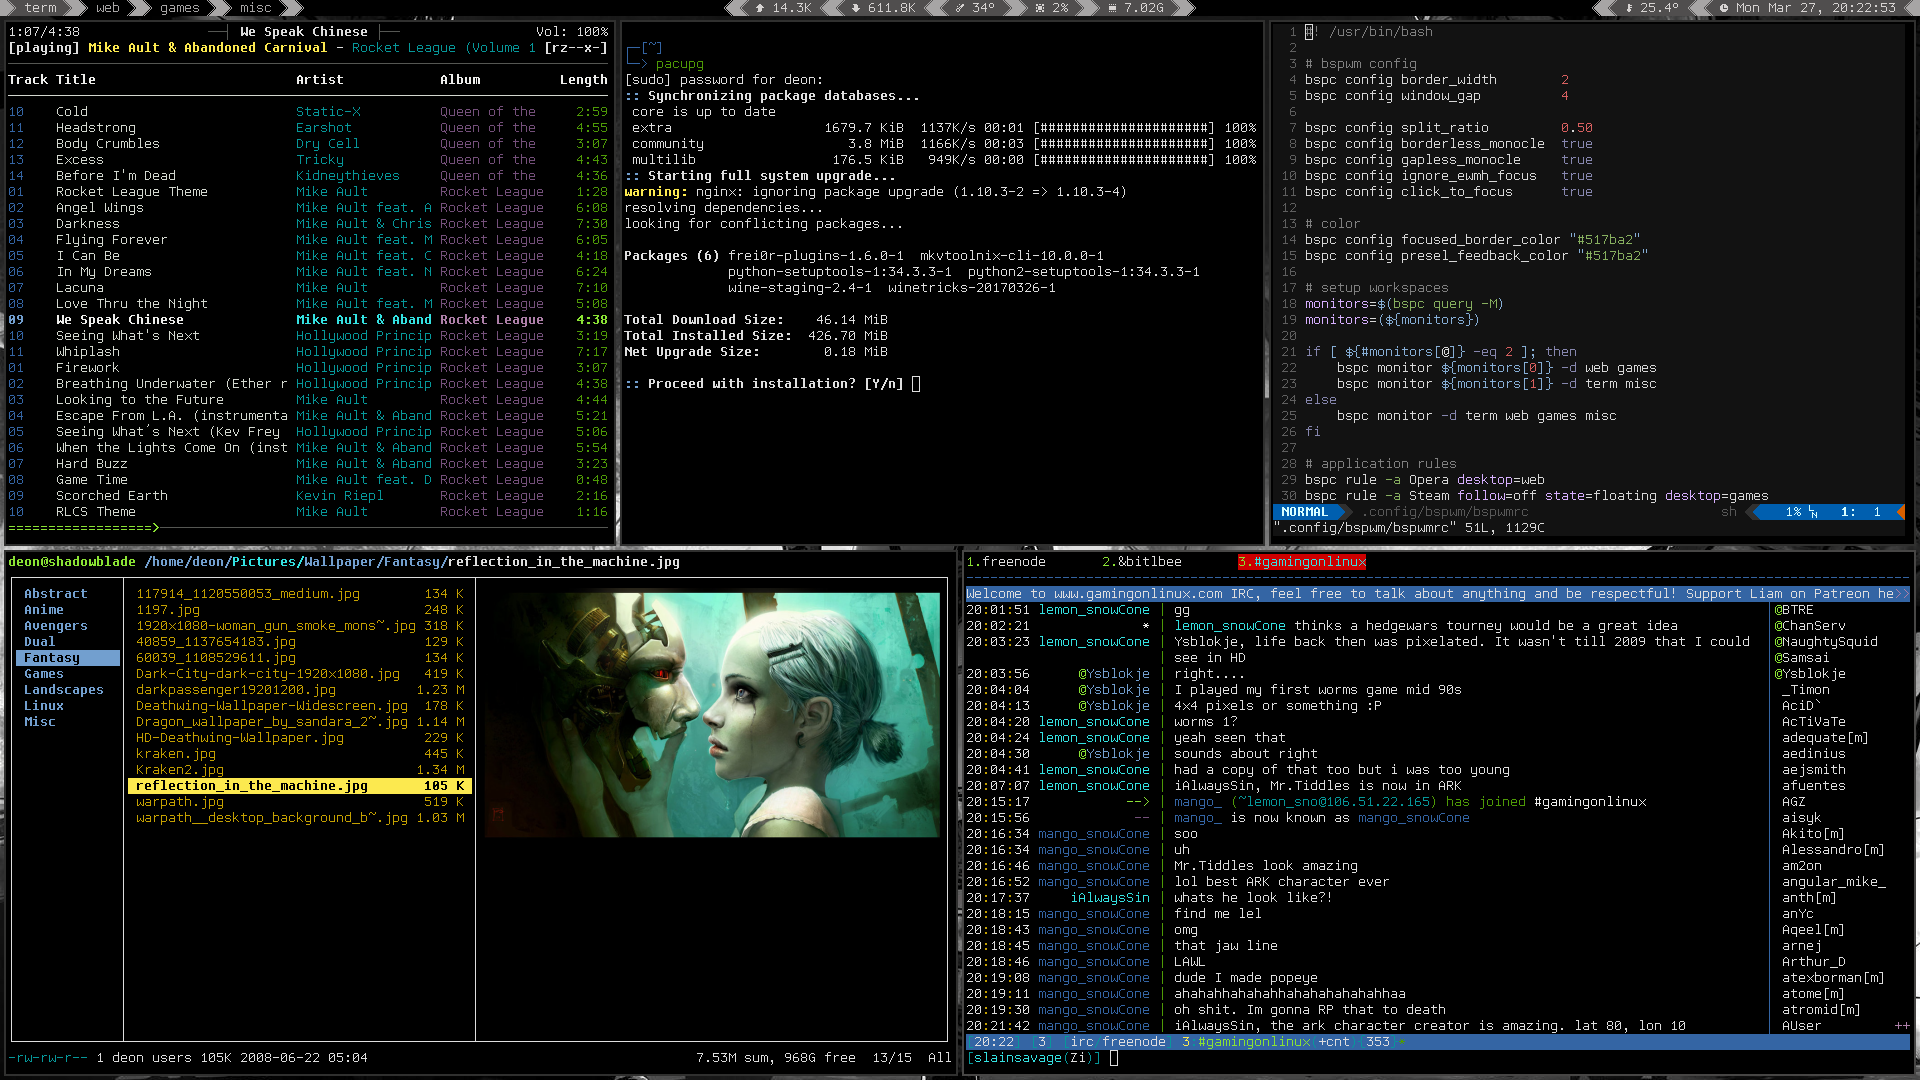Select the track Rocket League Theme
Image resolution: width=1920 pixels, height=1080 pixels.
click(132, 192)
